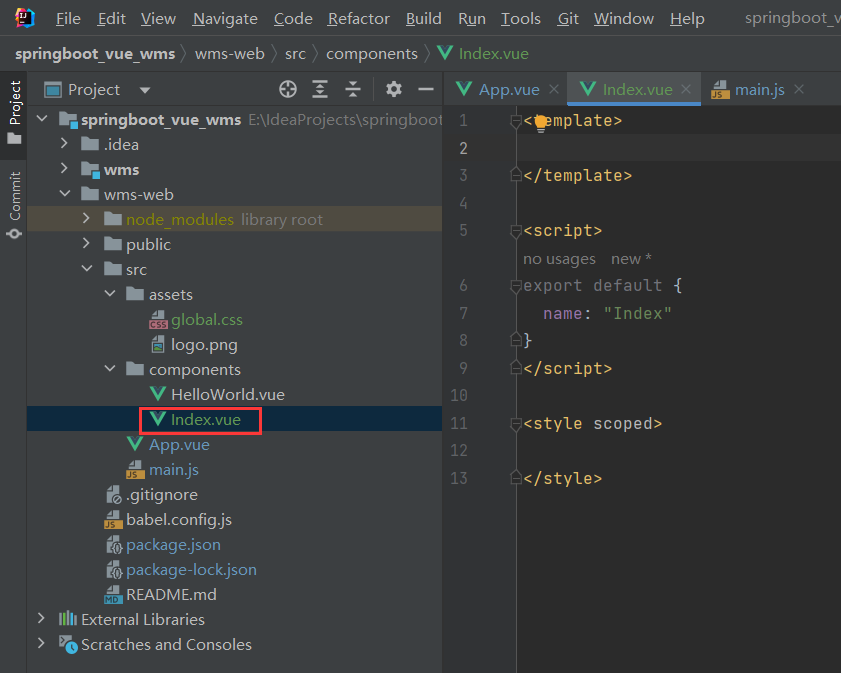Viewport: 841px width, 673px height.
Task: Select the main.js file icon in the tree
Action: pyautogui.click(x=133, y=470)
